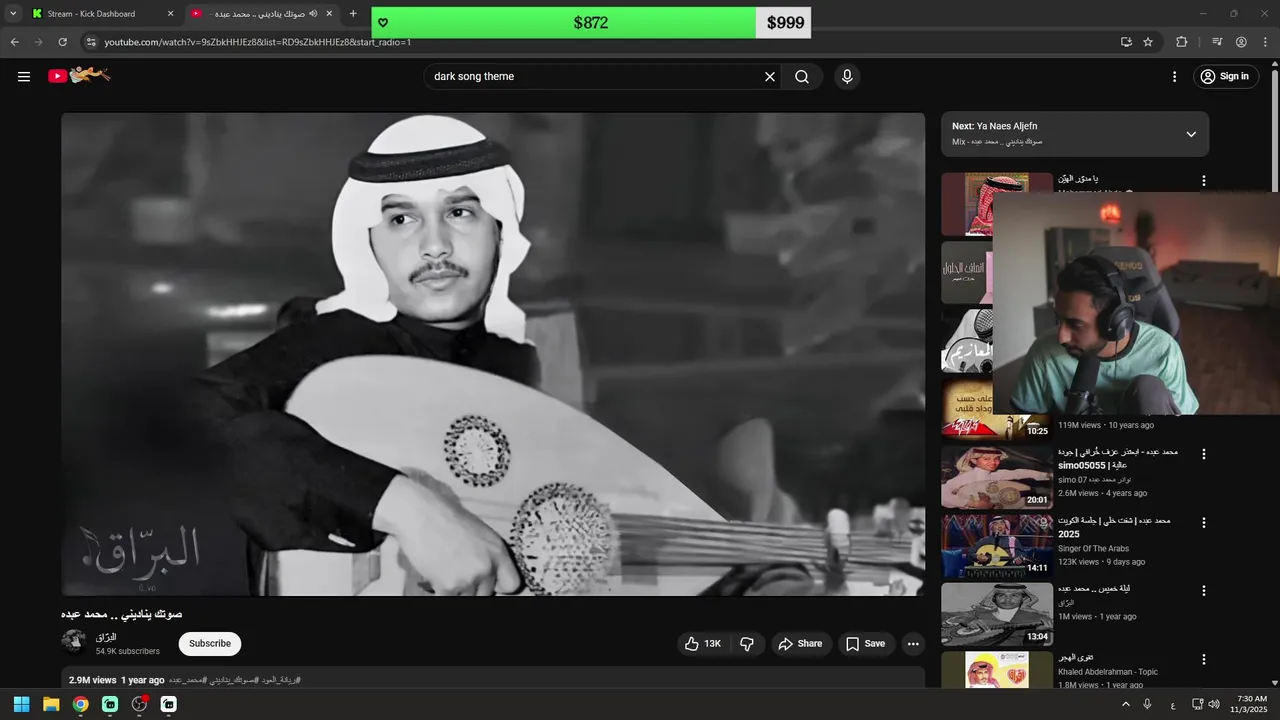
Task: Expand the Mix playlist panel chevron
Action: point(1190,134)
